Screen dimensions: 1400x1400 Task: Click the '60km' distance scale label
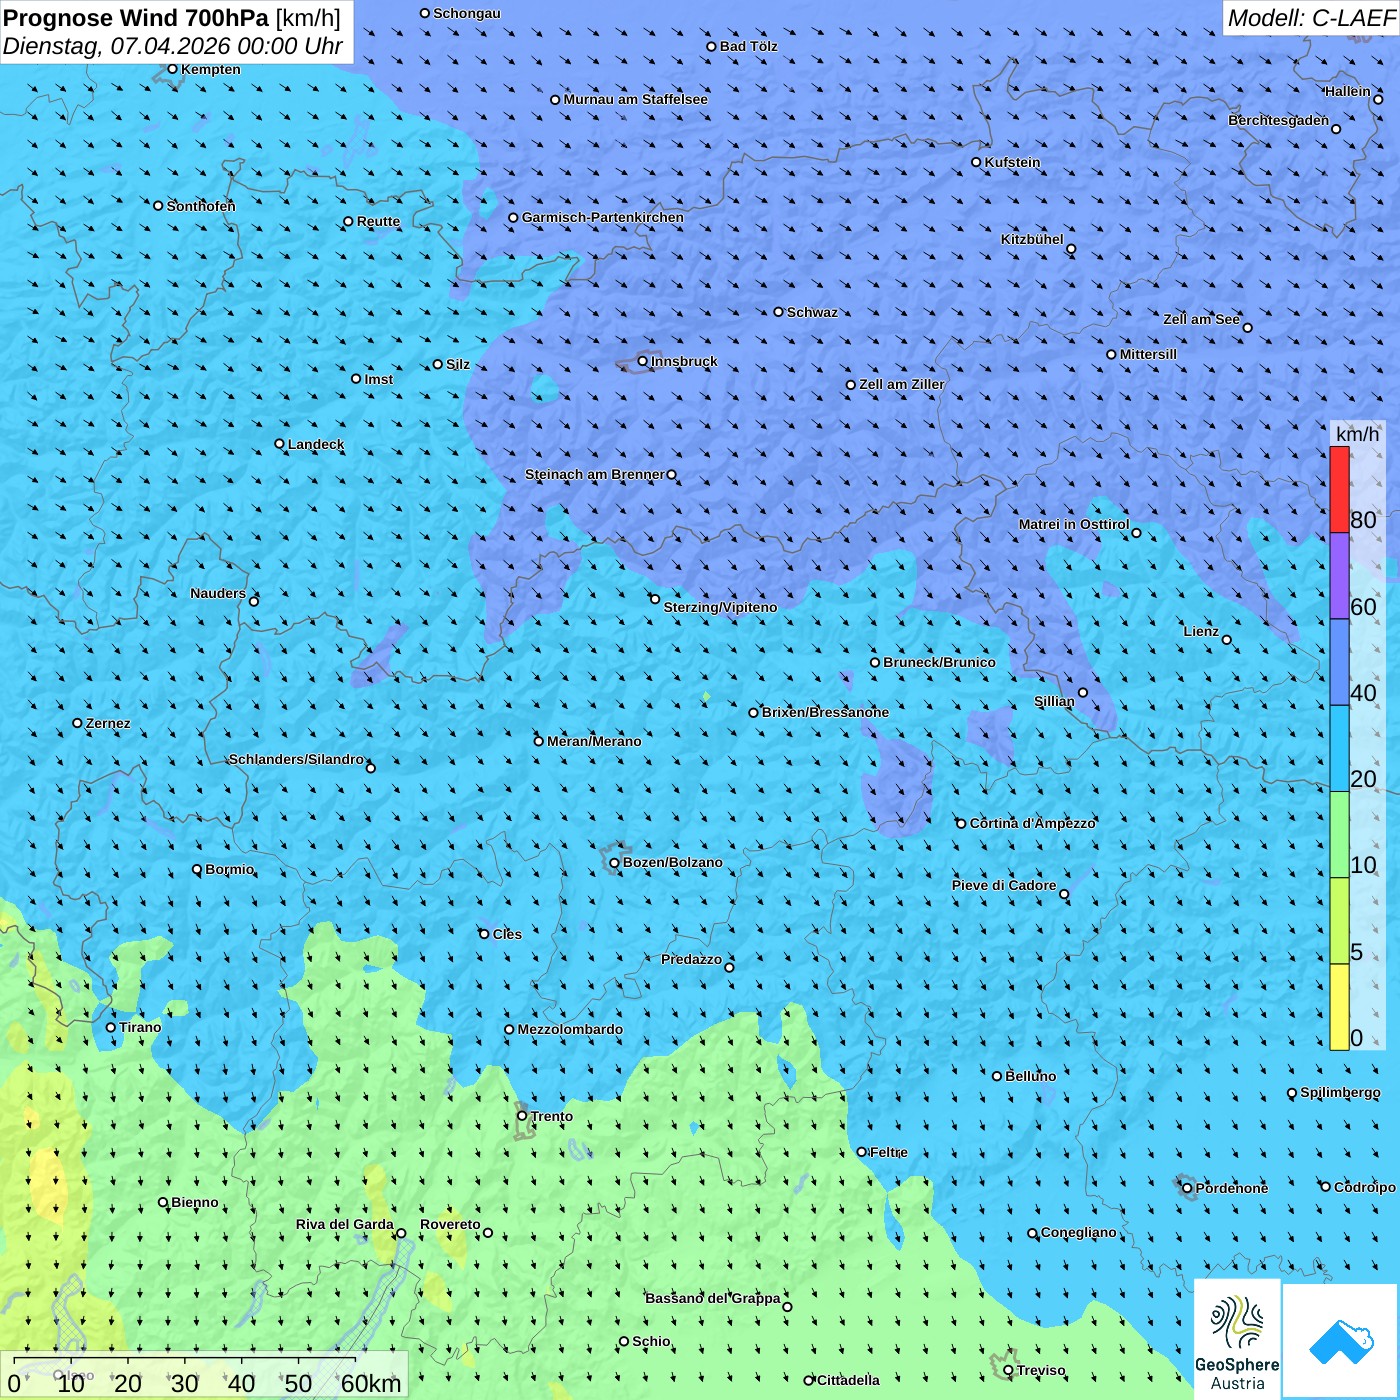coord(371,1383)
